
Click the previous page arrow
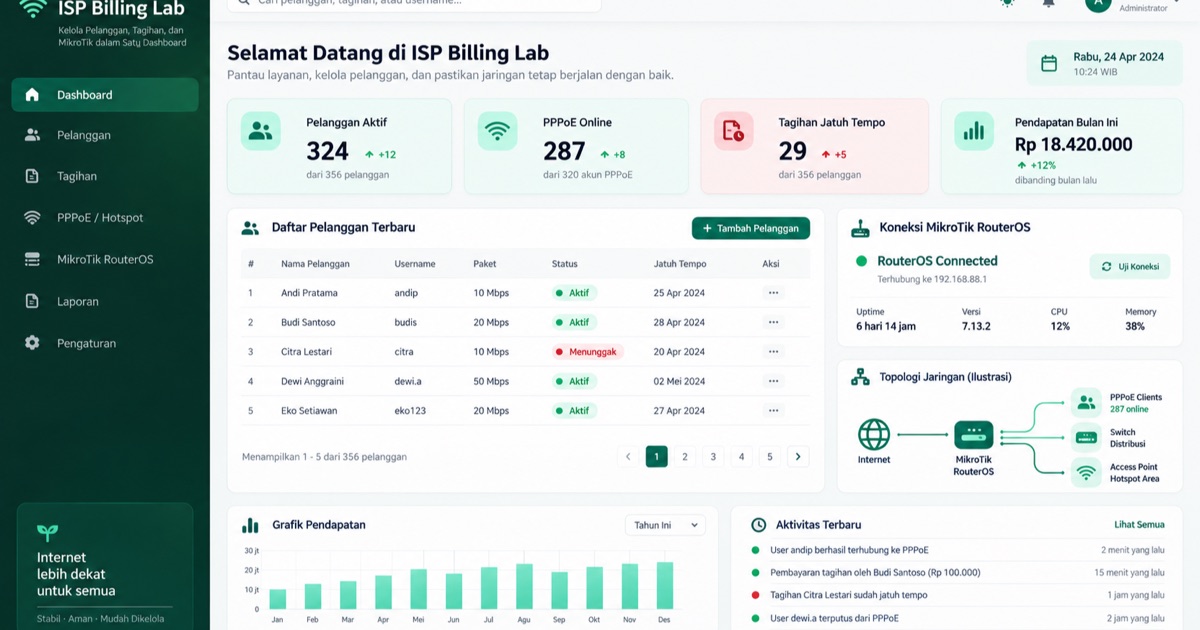tap(628, 457)
